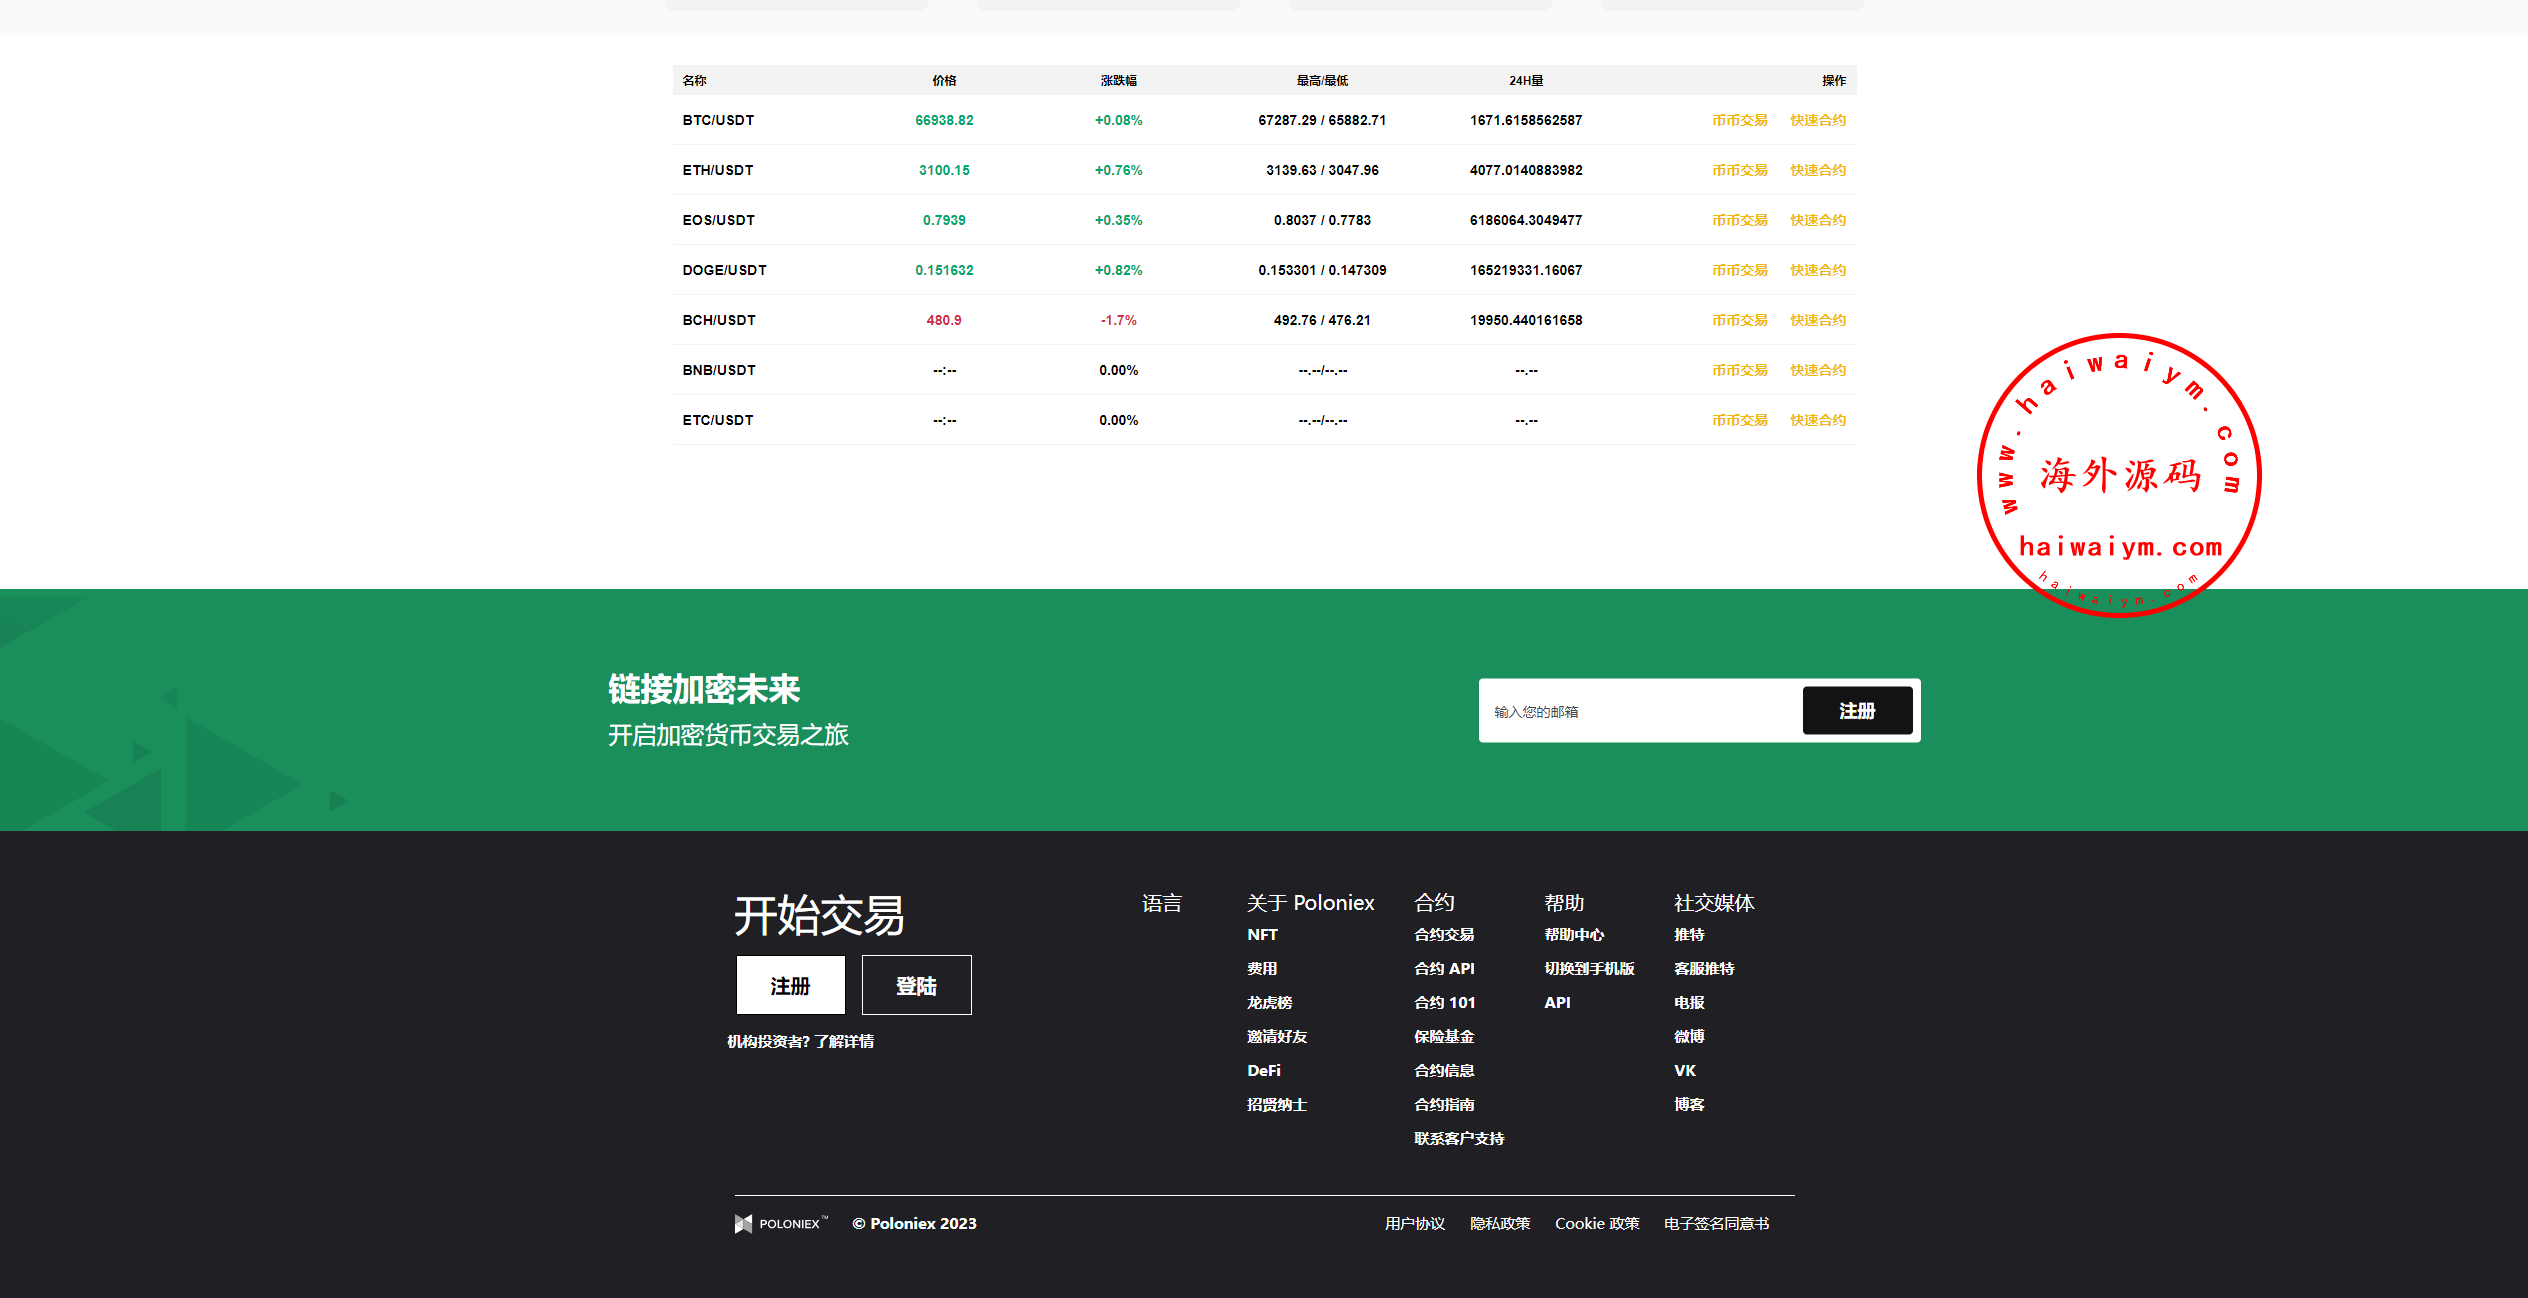Viewport: 2528px width, 1298px height.
Task: Open 快速合约 for ETH/USDT row
Action: 1817,170
